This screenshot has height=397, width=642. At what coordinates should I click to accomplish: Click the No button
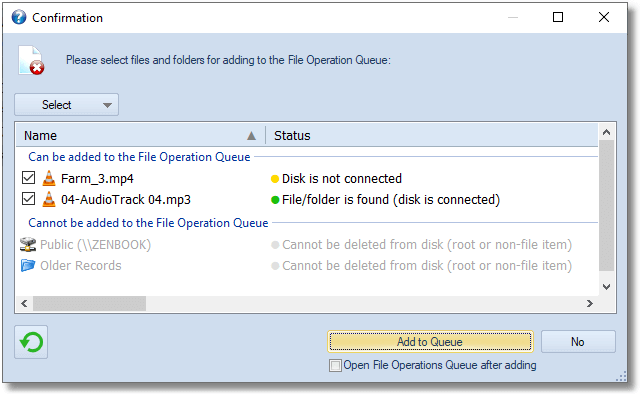click(x=578, y=342)
